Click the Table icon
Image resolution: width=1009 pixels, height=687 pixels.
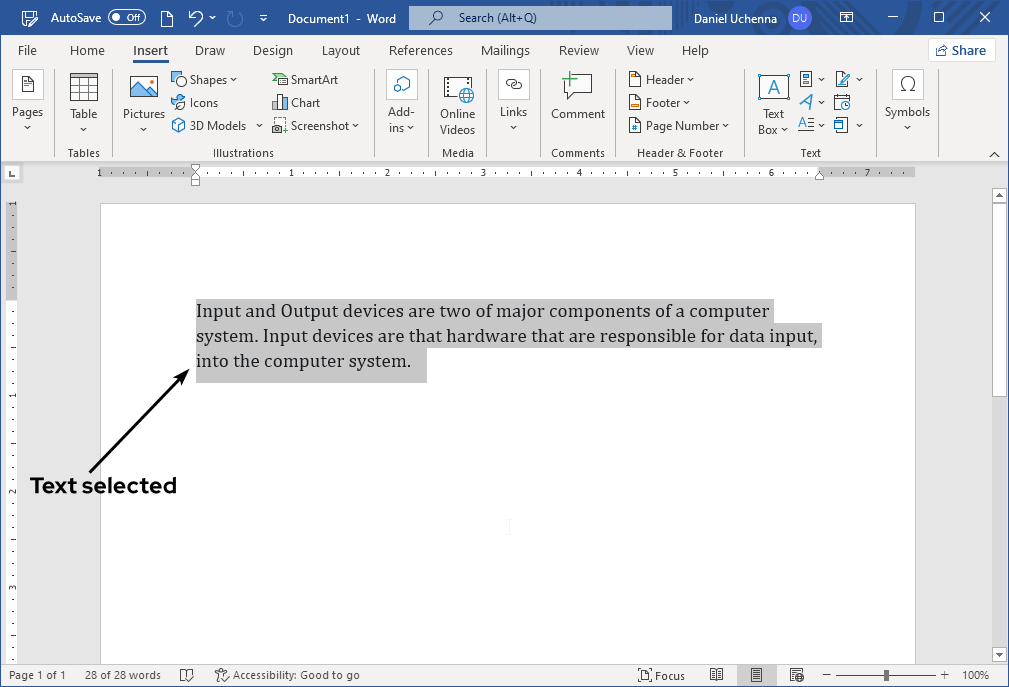(84, 88)
